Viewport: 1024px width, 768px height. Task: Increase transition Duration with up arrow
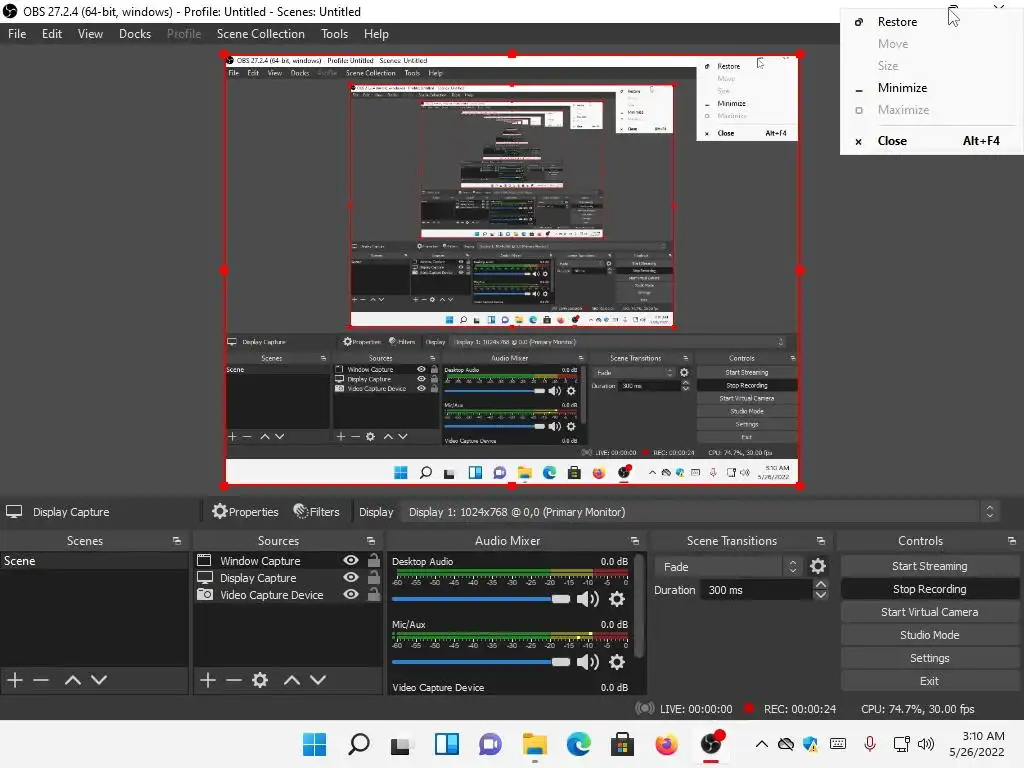(821, 584)
